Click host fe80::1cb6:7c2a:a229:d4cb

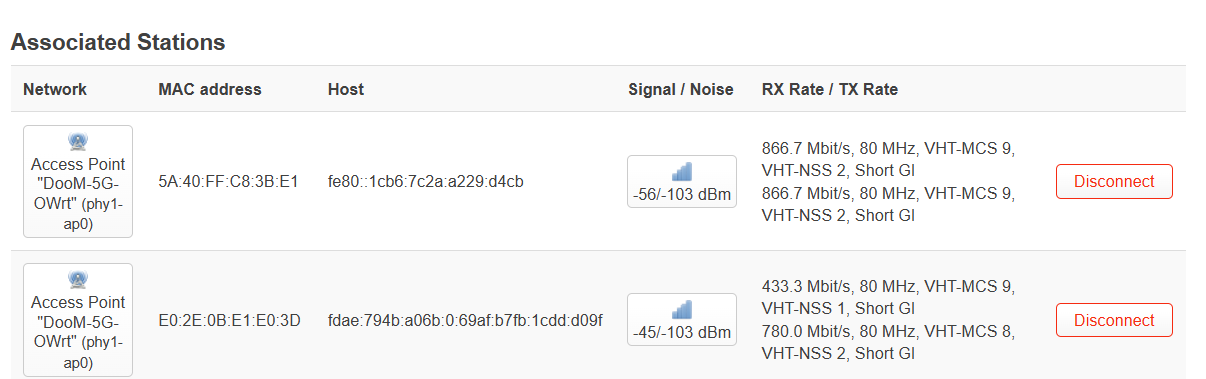[x=426, y=182]
